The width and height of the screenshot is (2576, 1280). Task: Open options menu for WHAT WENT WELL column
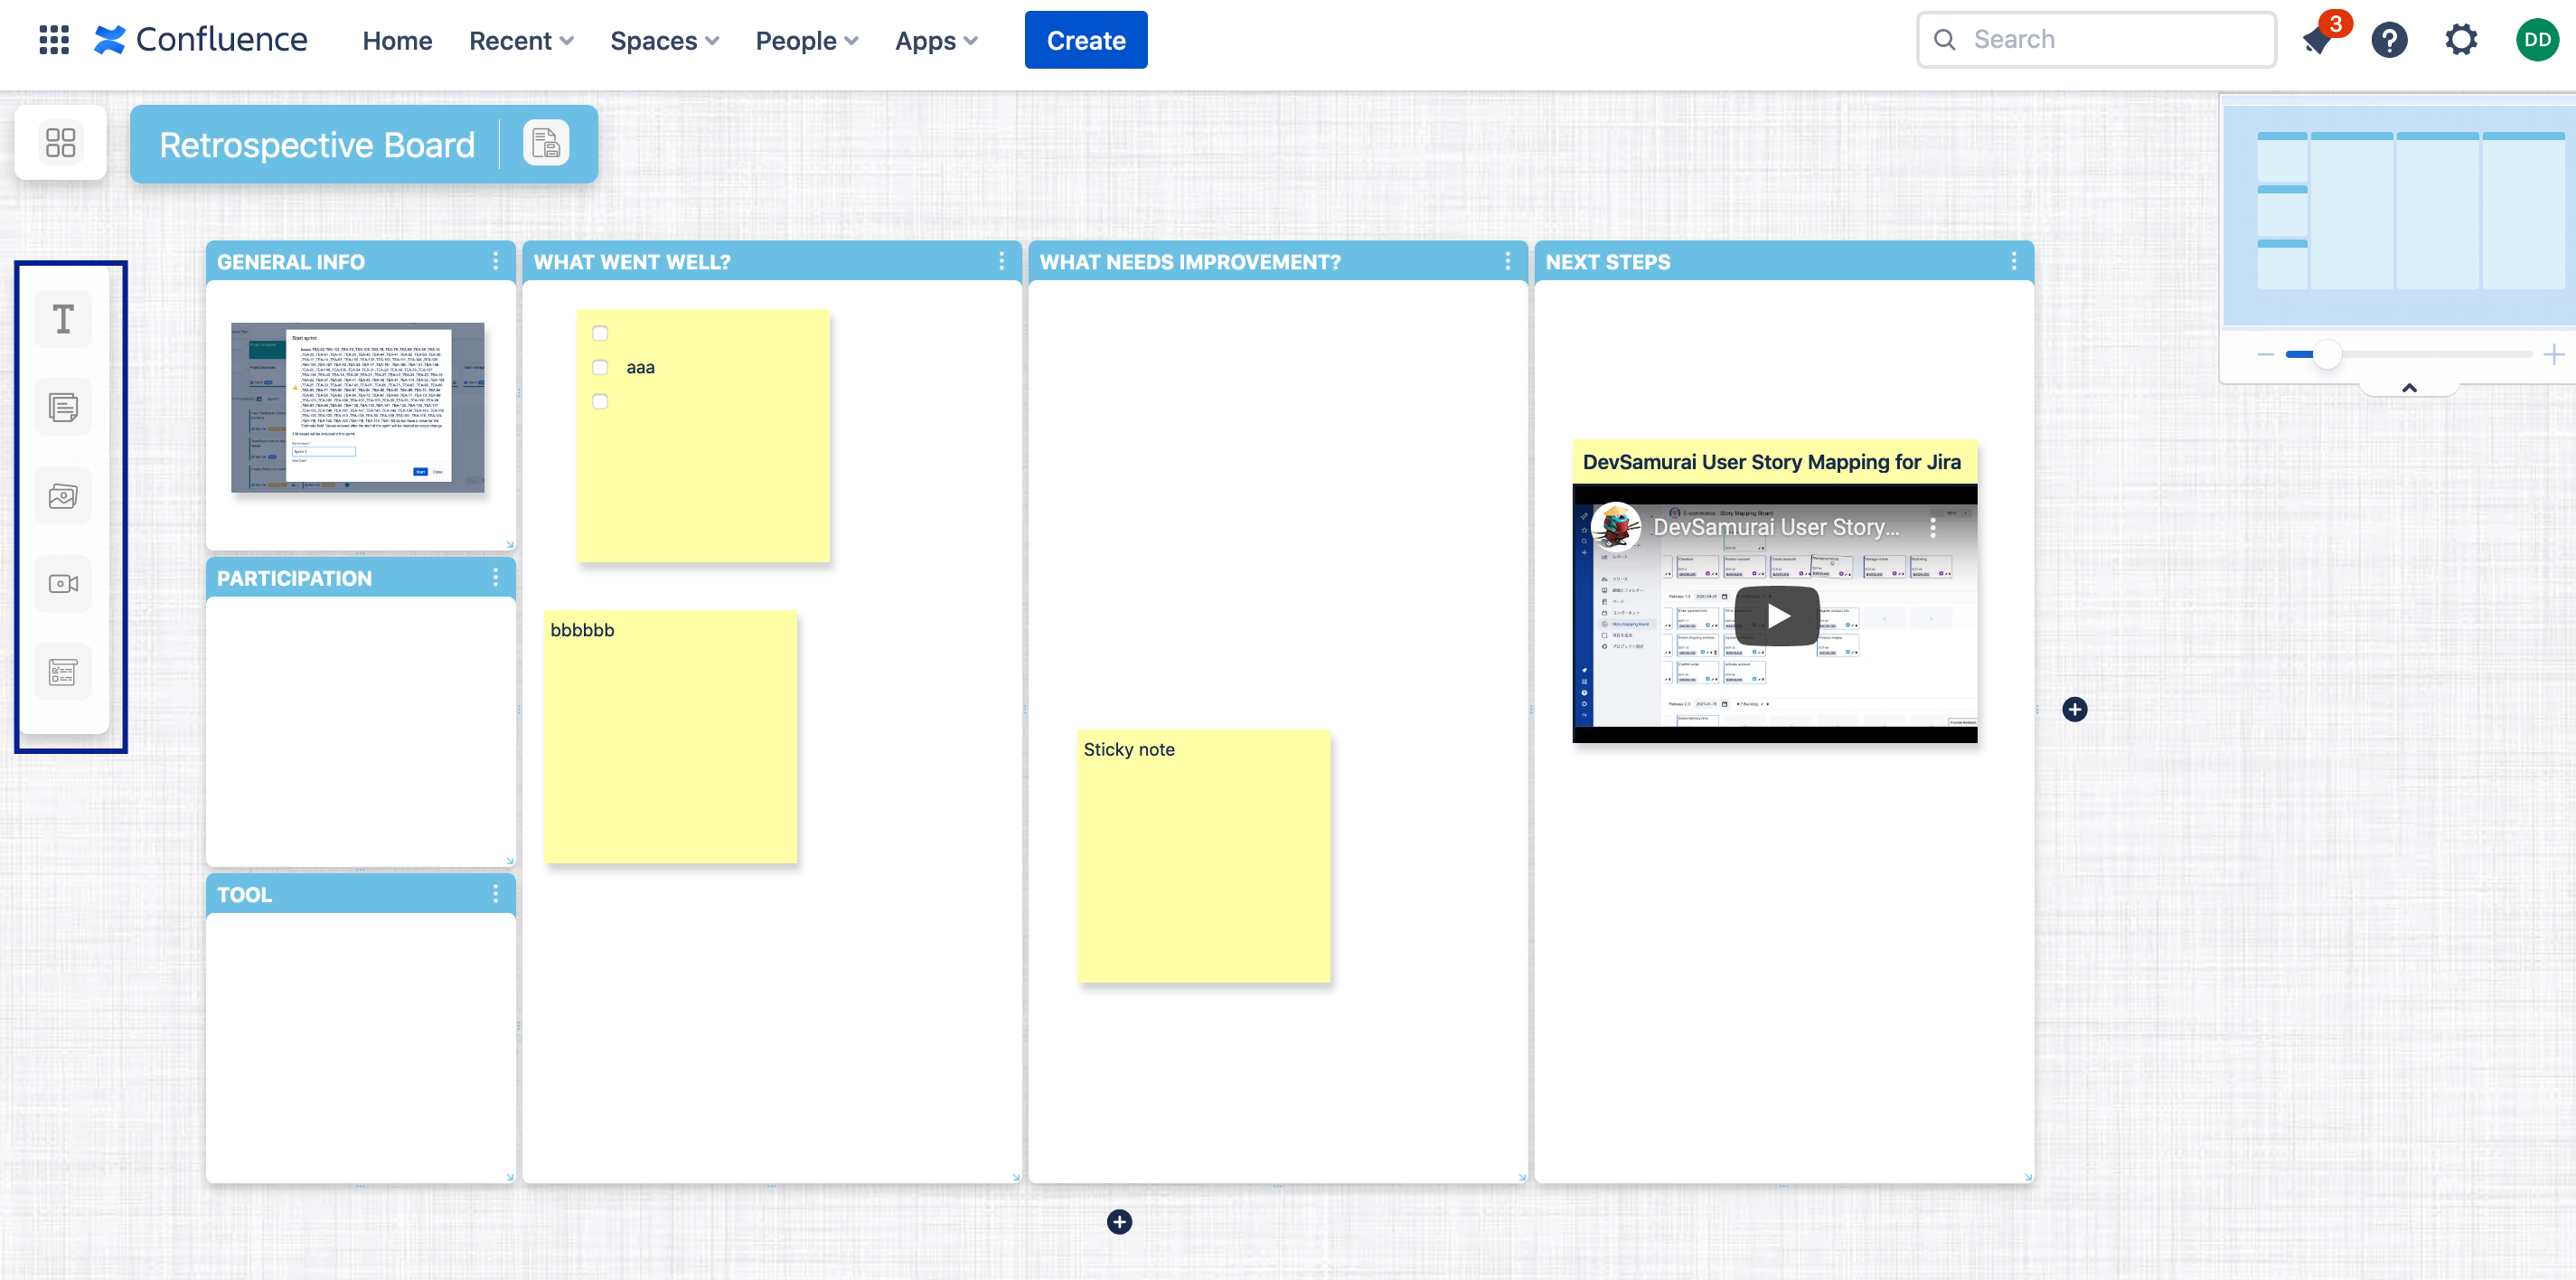1001,261
